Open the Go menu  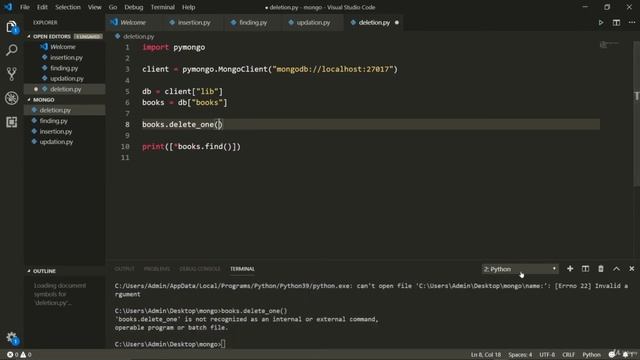(x=113, y=7)
